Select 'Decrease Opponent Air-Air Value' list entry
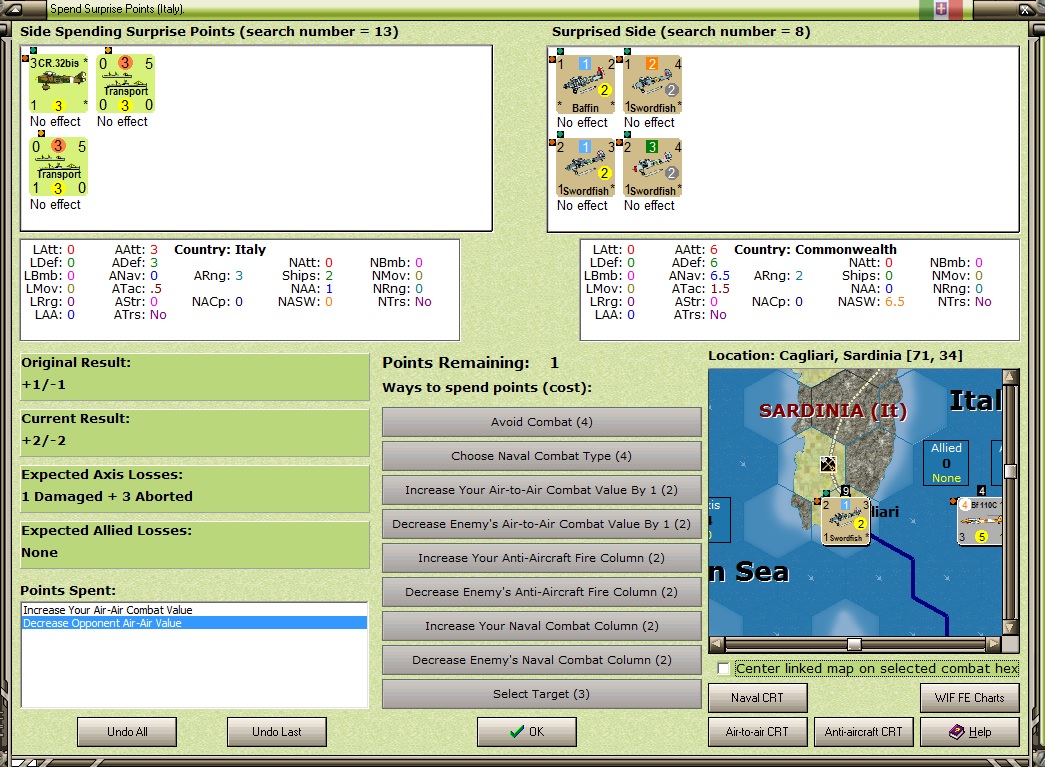This screenshot has height=767, width=1045. (194, 623)
